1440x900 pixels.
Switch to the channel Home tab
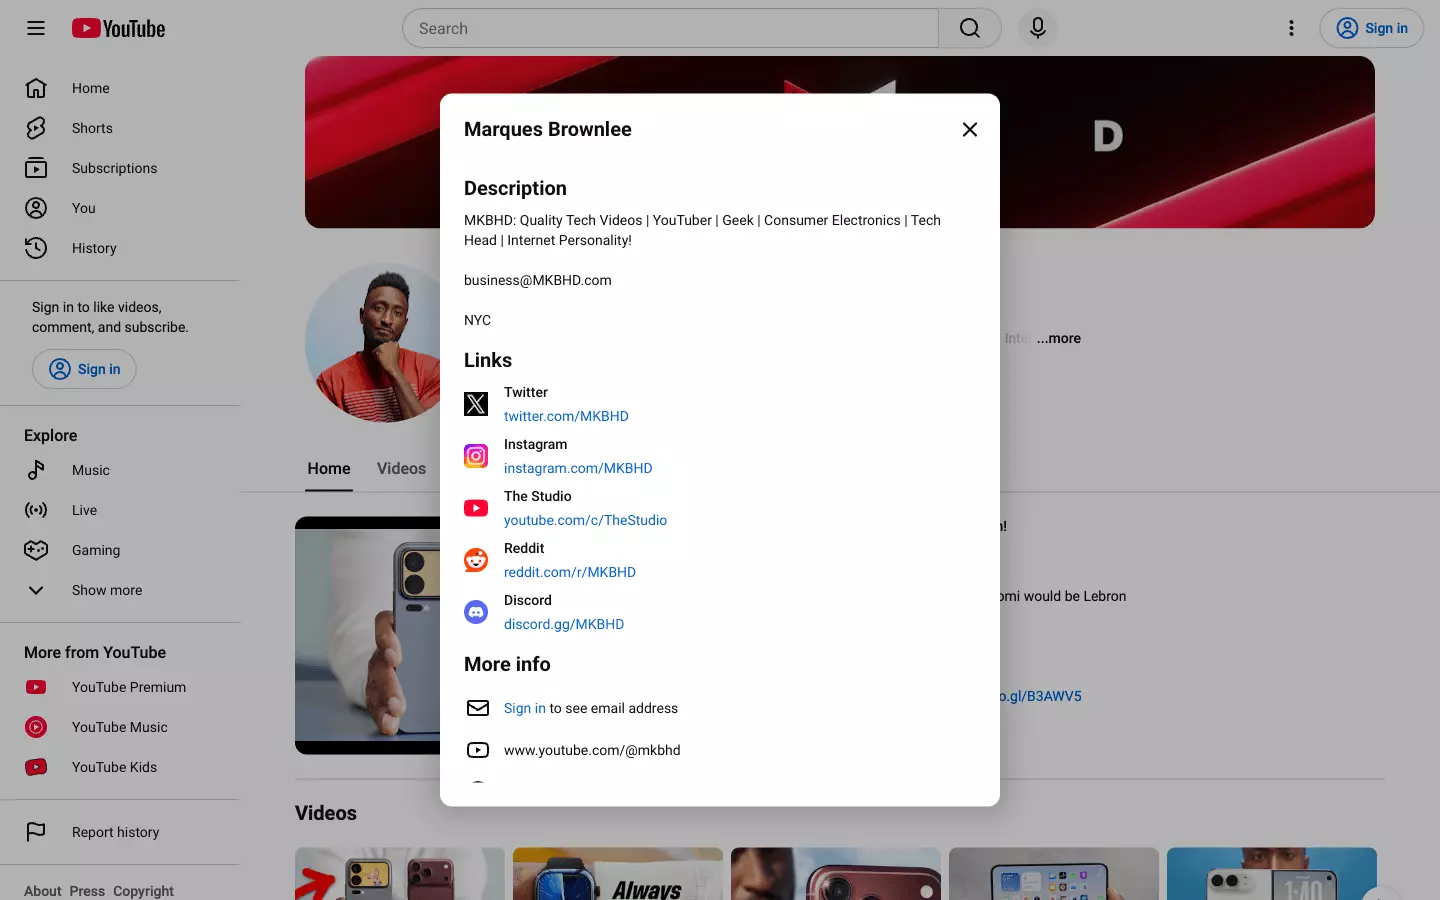coord(329,468)
